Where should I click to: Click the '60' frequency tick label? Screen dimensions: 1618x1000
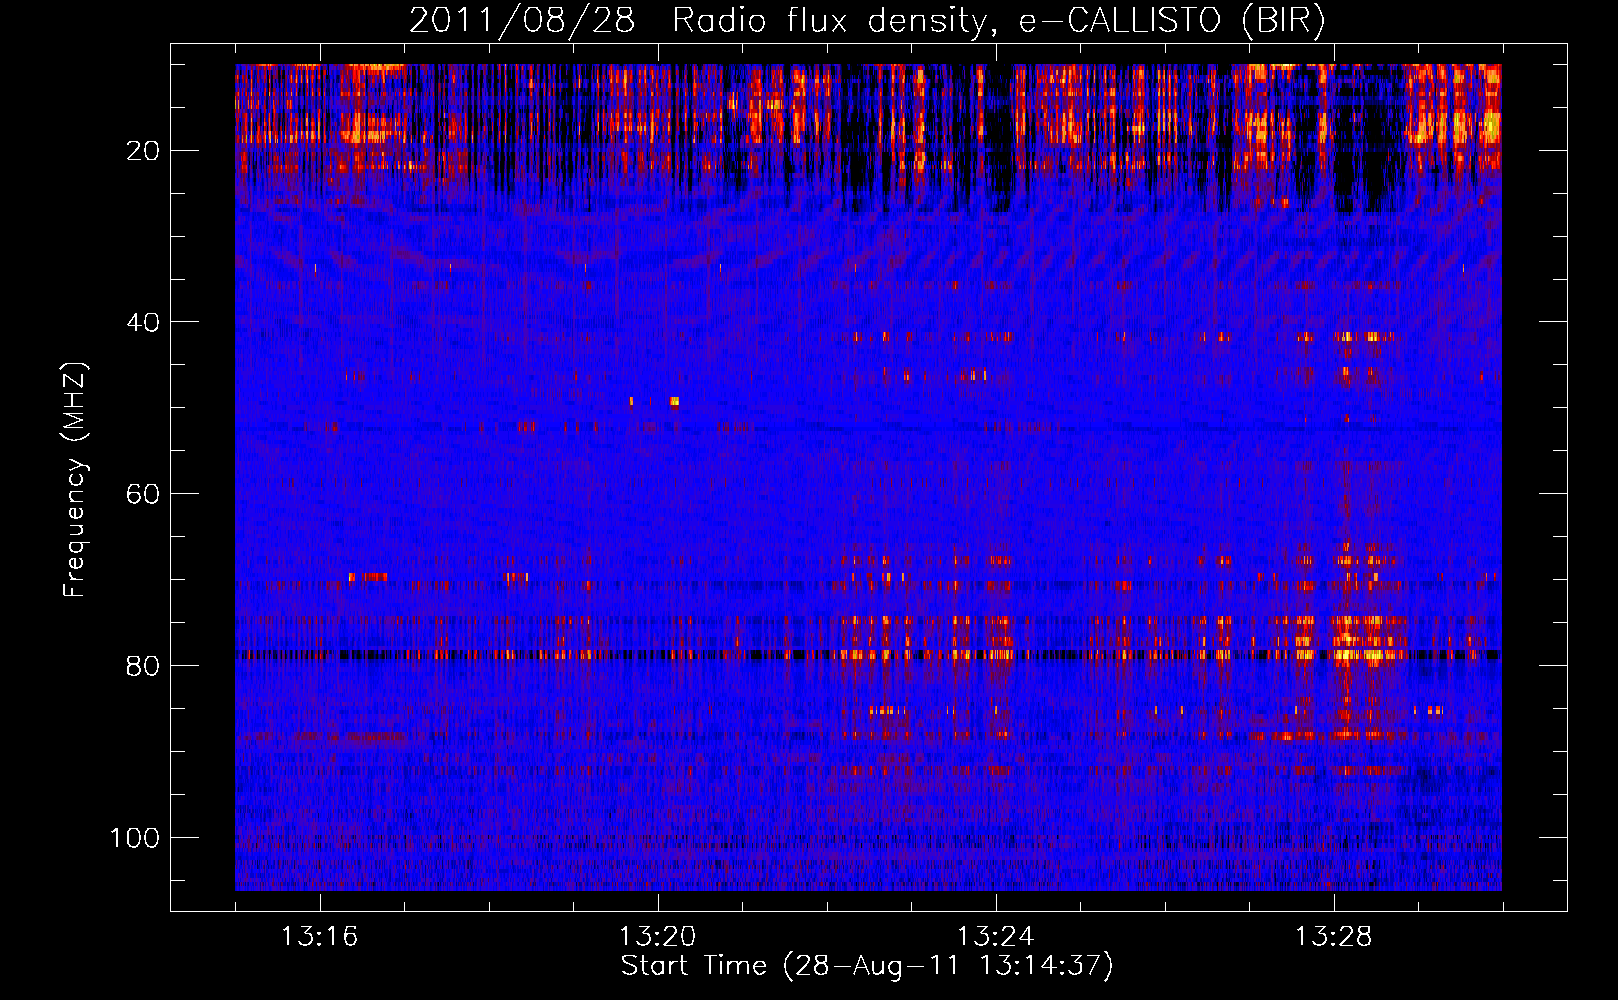pyautogui.click(x=143, y=494)
